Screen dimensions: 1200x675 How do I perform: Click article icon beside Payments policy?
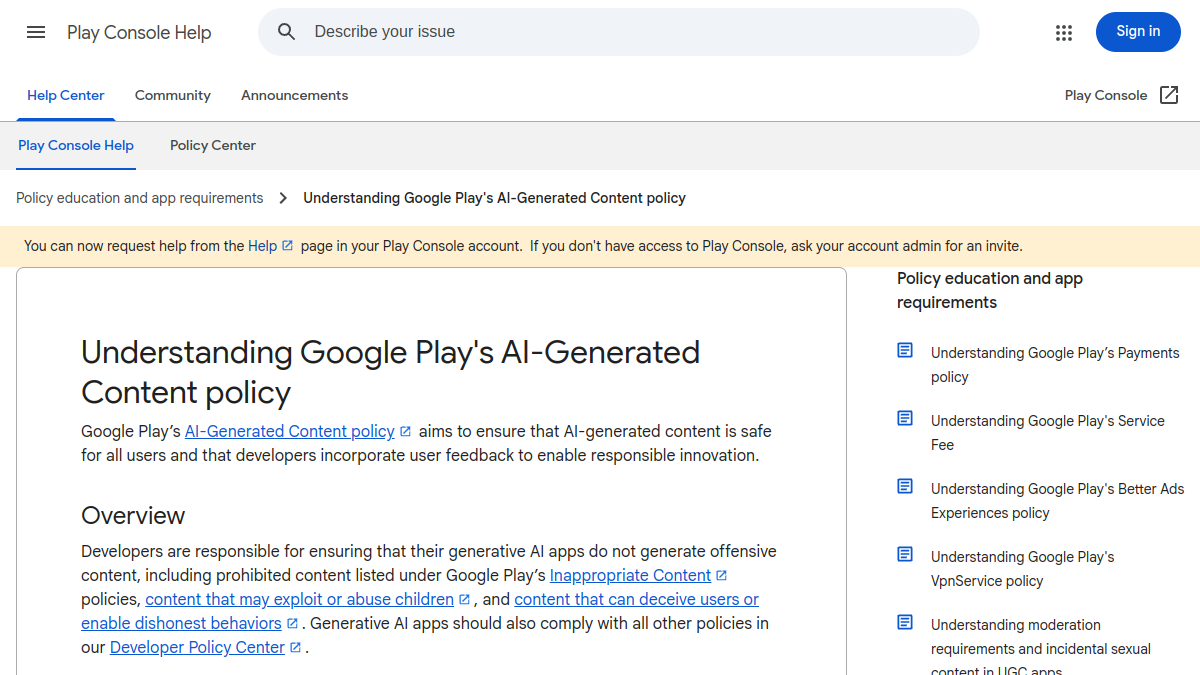(905, 350)
